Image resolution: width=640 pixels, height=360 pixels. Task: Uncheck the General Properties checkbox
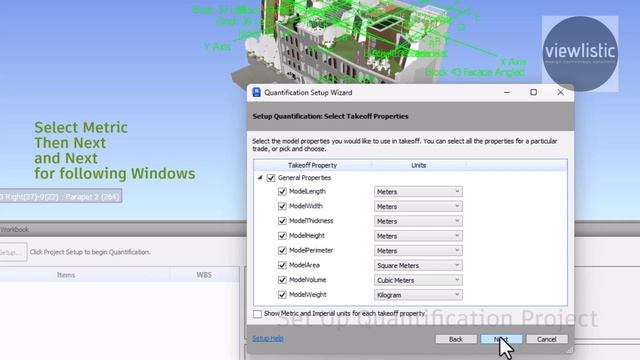(x=271, y=178)
